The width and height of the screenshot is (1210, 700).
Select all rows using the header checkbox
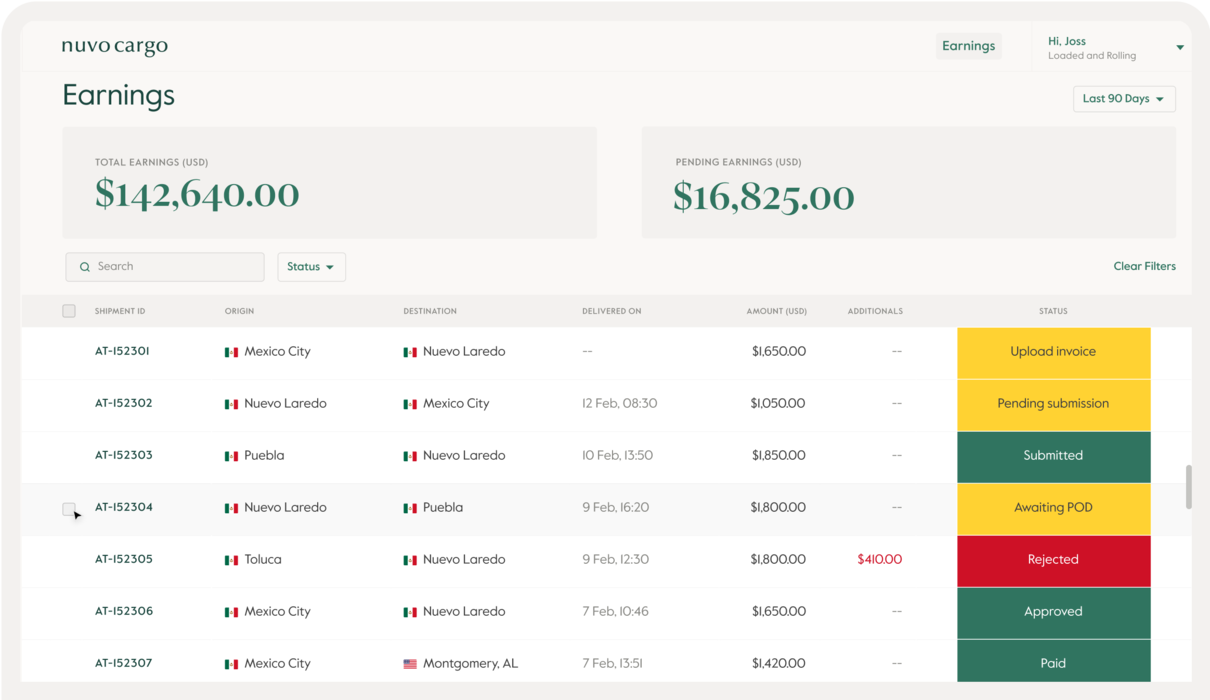tap(68, 310)
